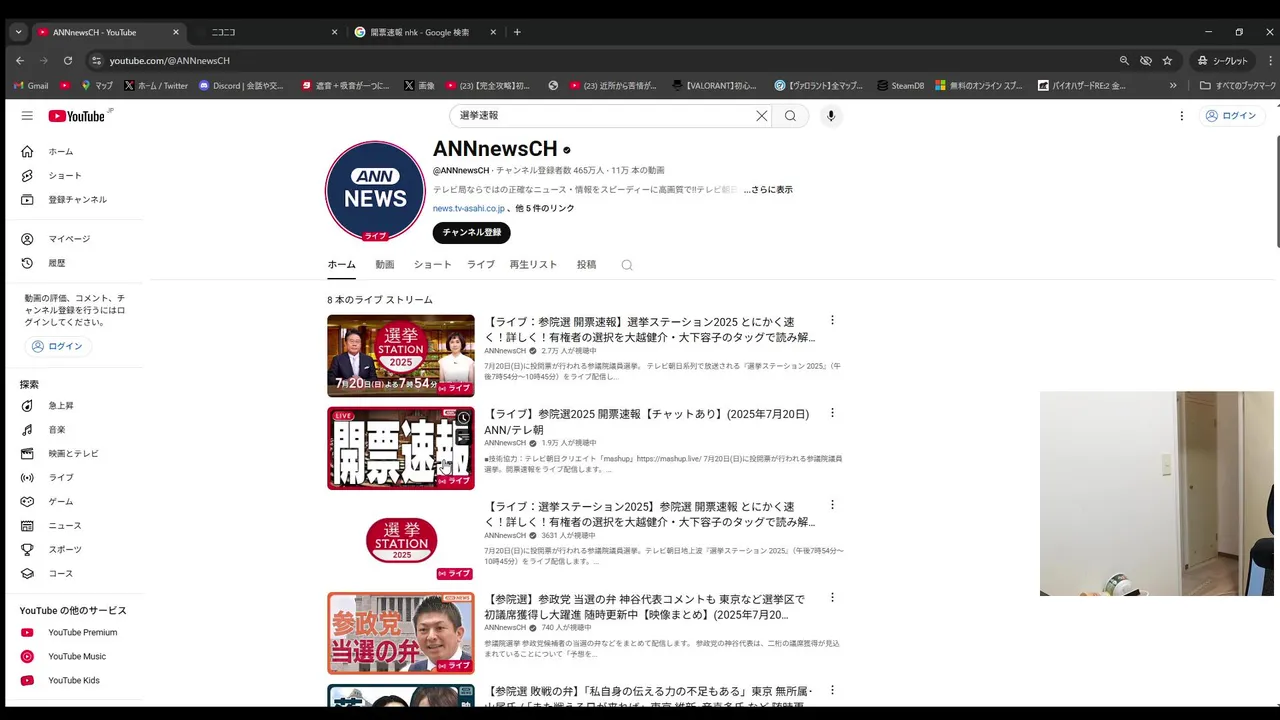Open options menu for 参政党 当選の弁 video
1280x720 pixels.
tap(832, 598)
